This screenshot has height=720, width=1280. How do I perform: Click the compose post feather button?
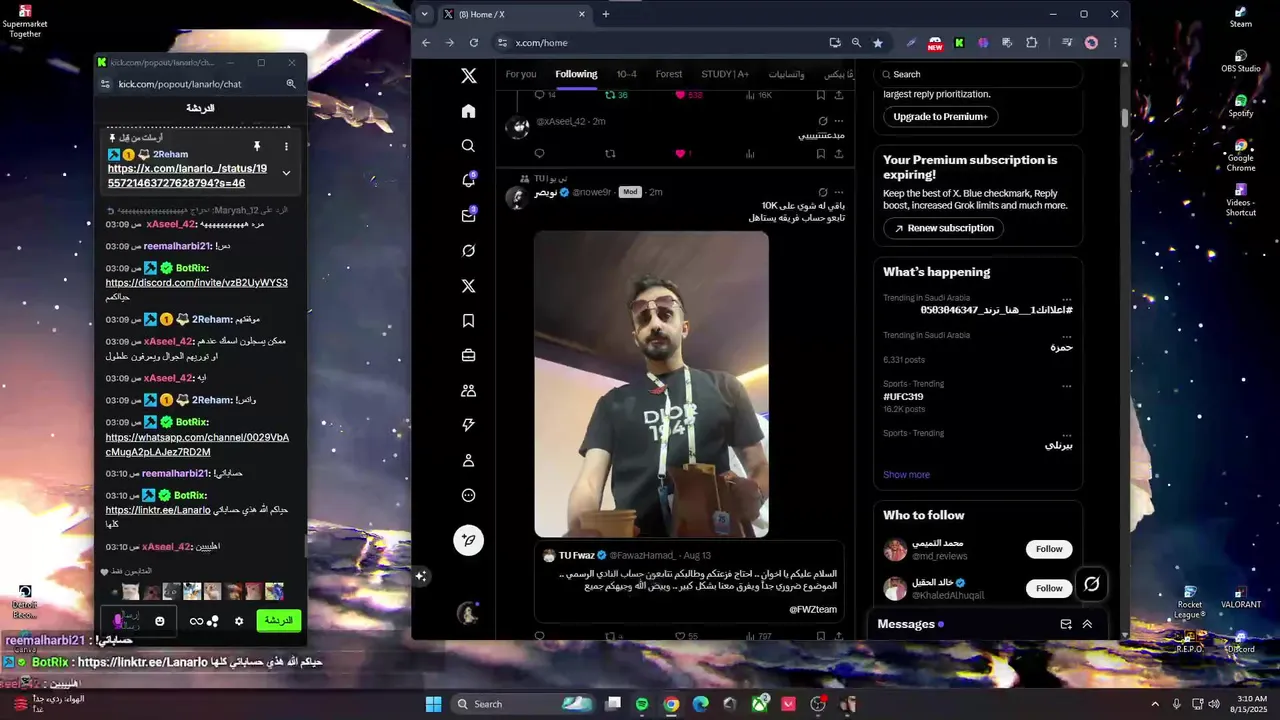pos(468,541)
